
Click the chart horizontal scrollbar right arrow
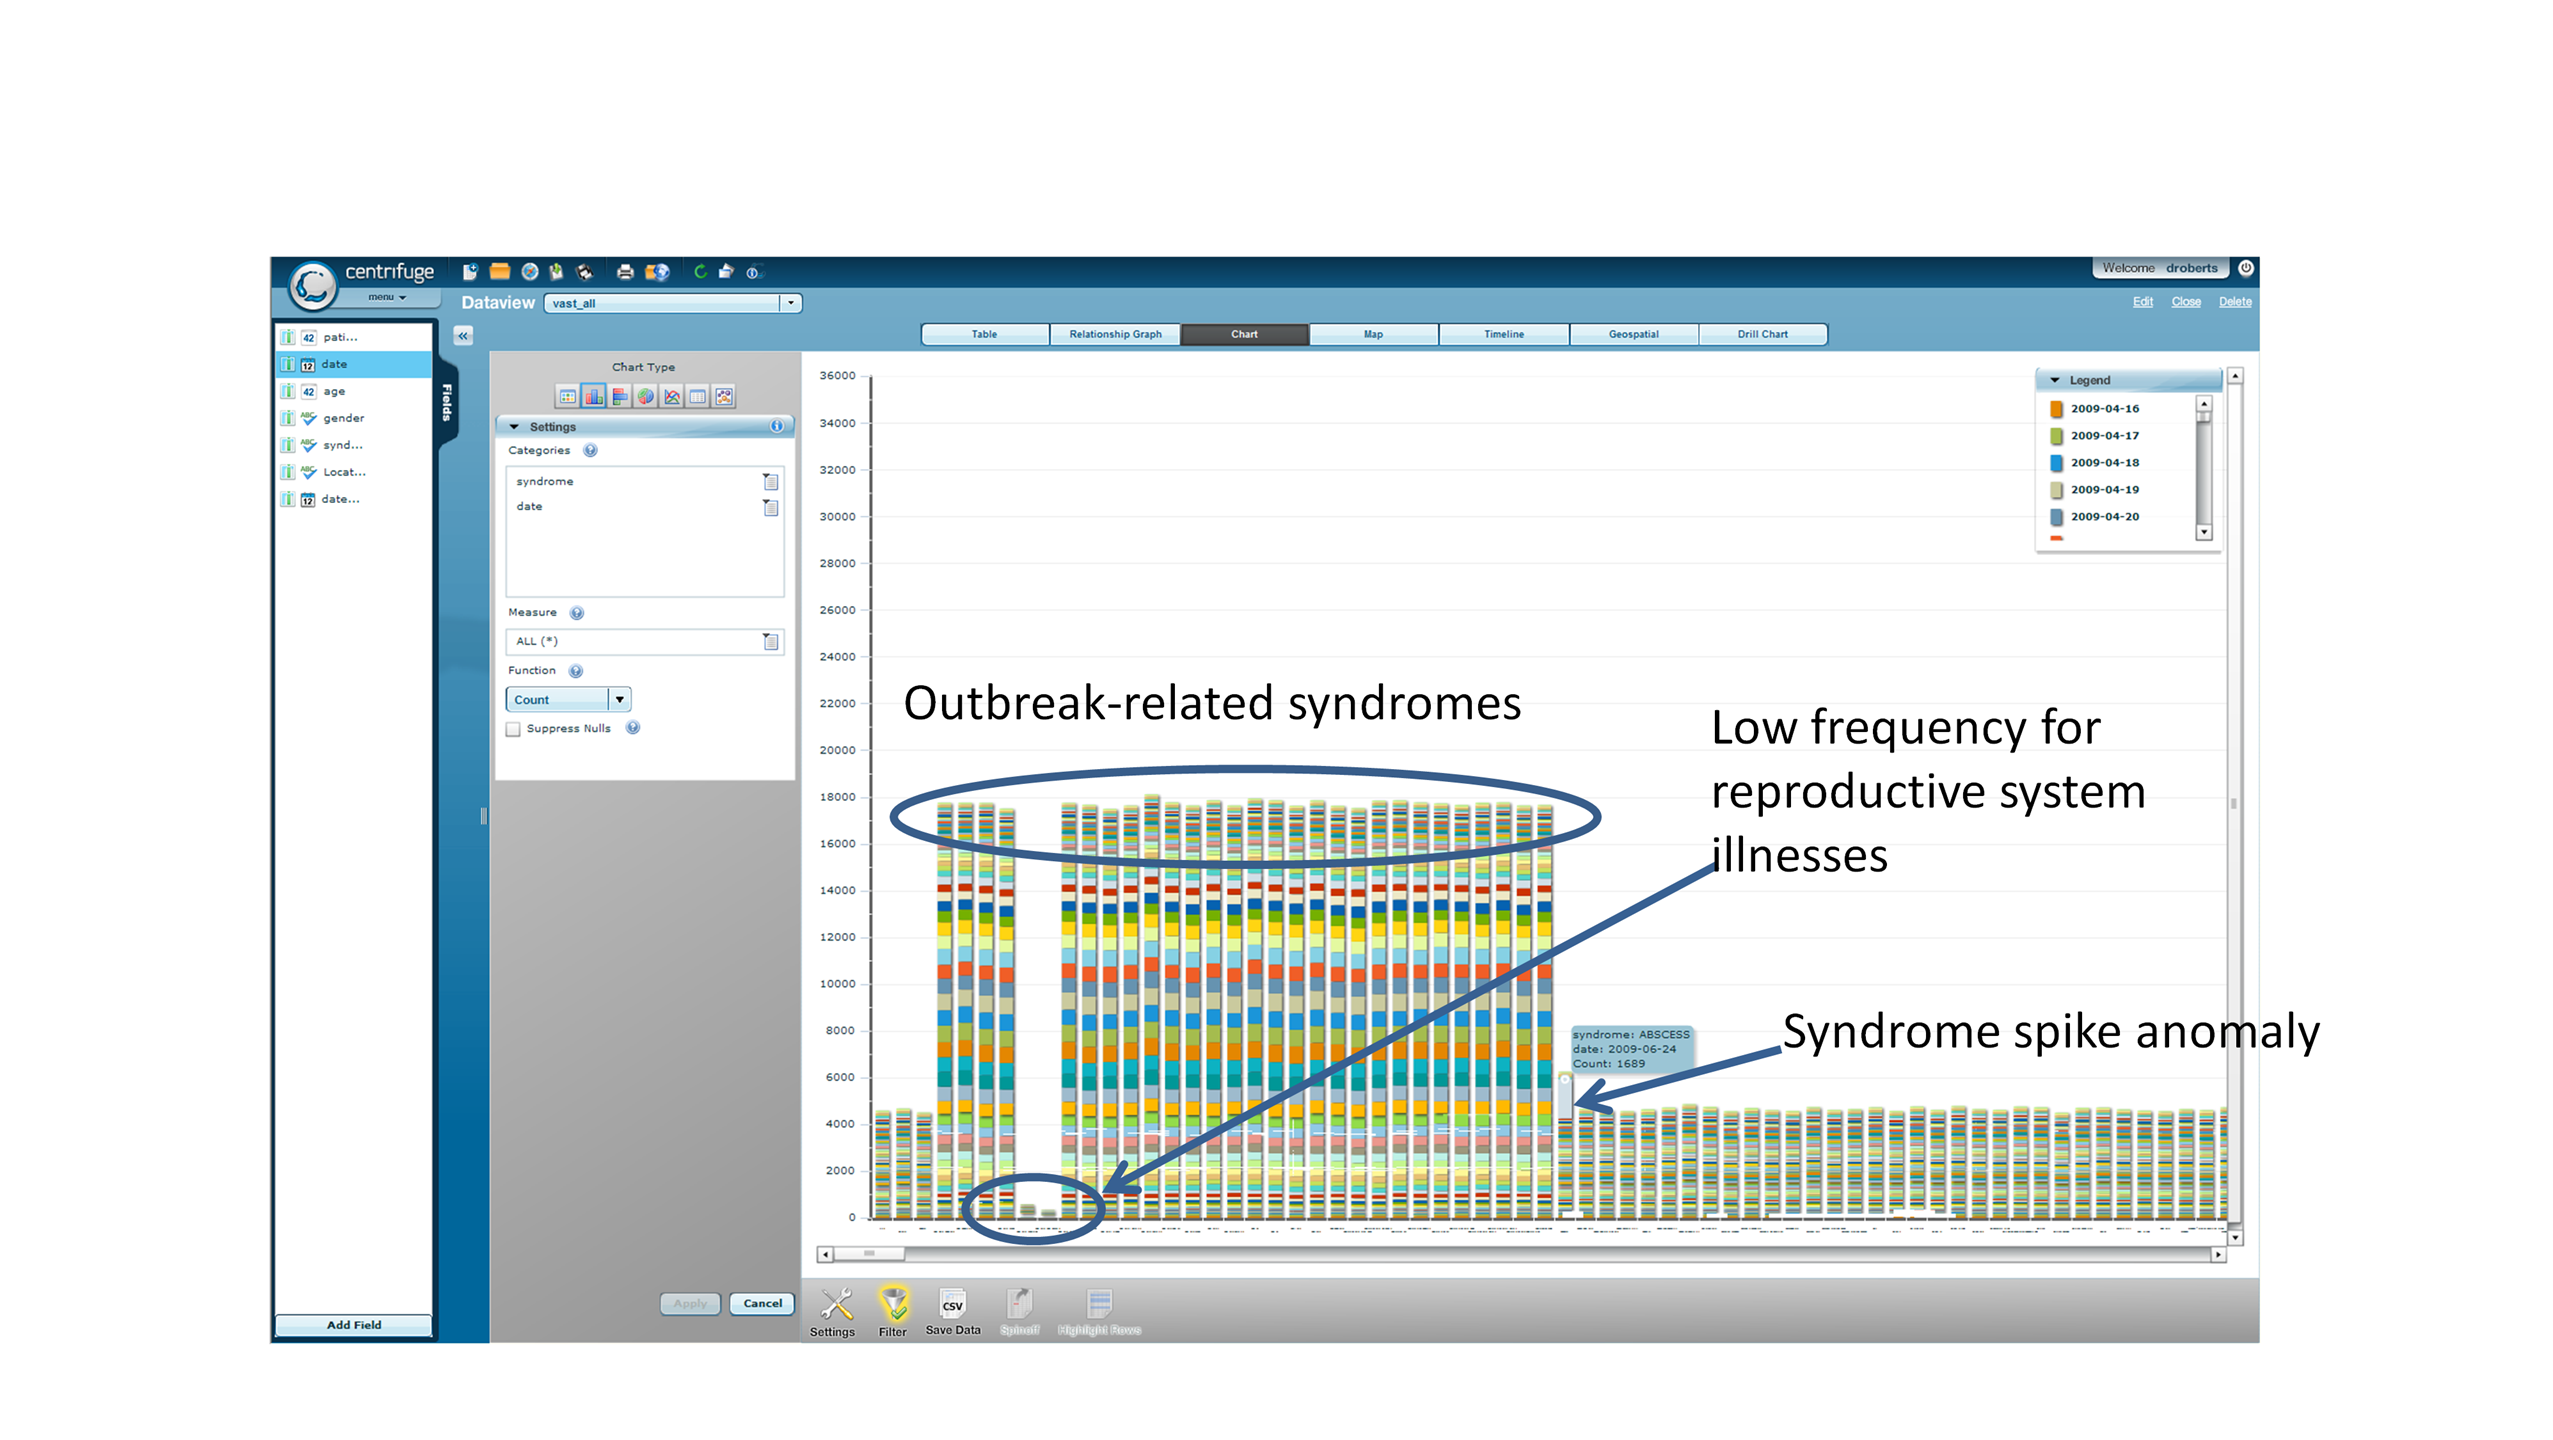(x=2217, y=1254)
